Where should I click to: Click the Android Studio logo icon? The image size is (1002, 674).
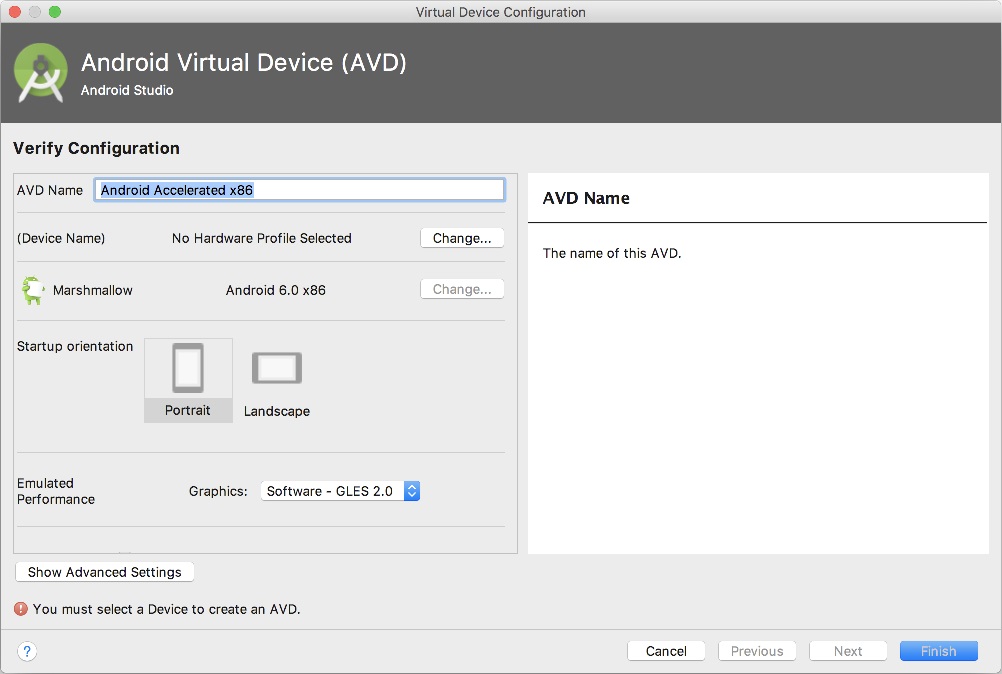[41, 72]
